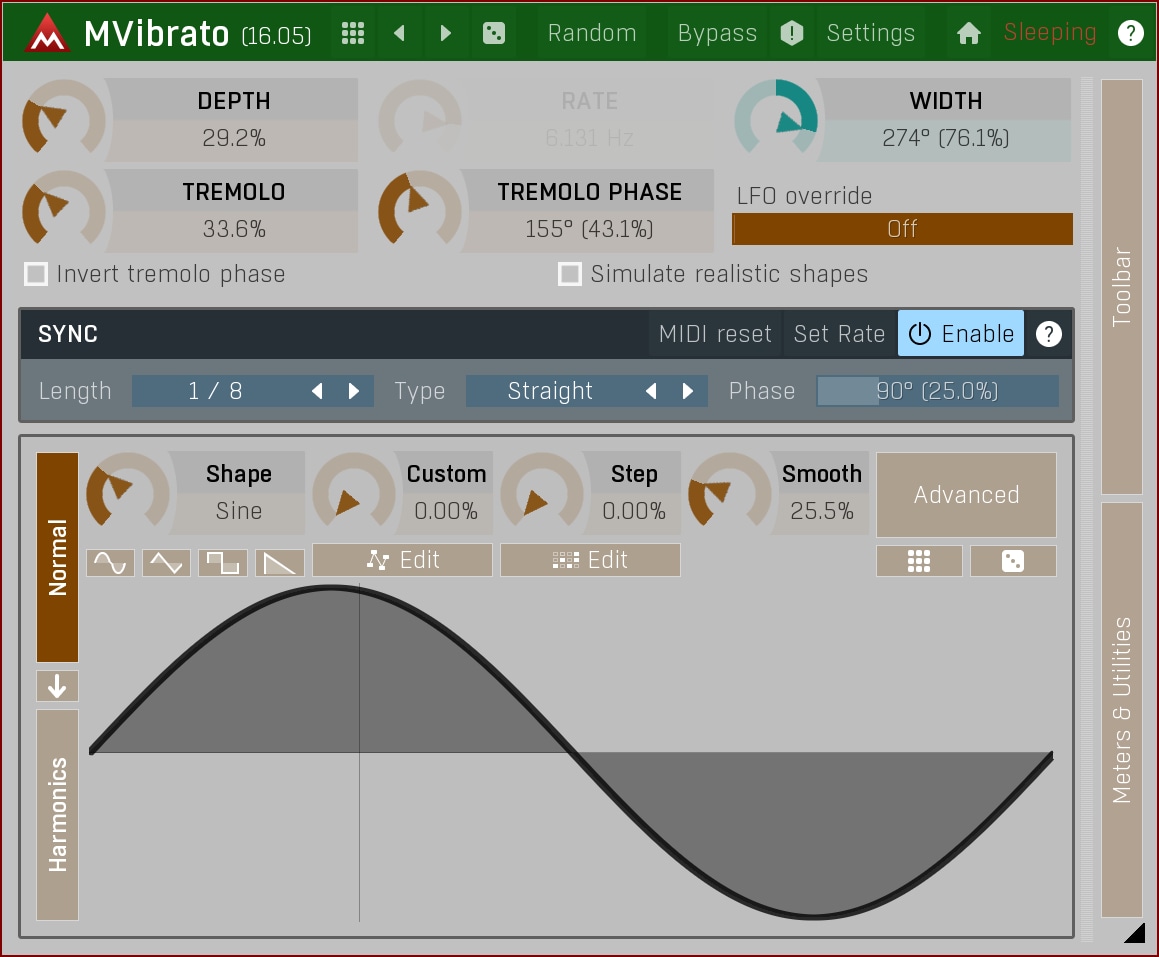
Task: Open the presets grid icon in title bar
Action: (x=353, y=33)
